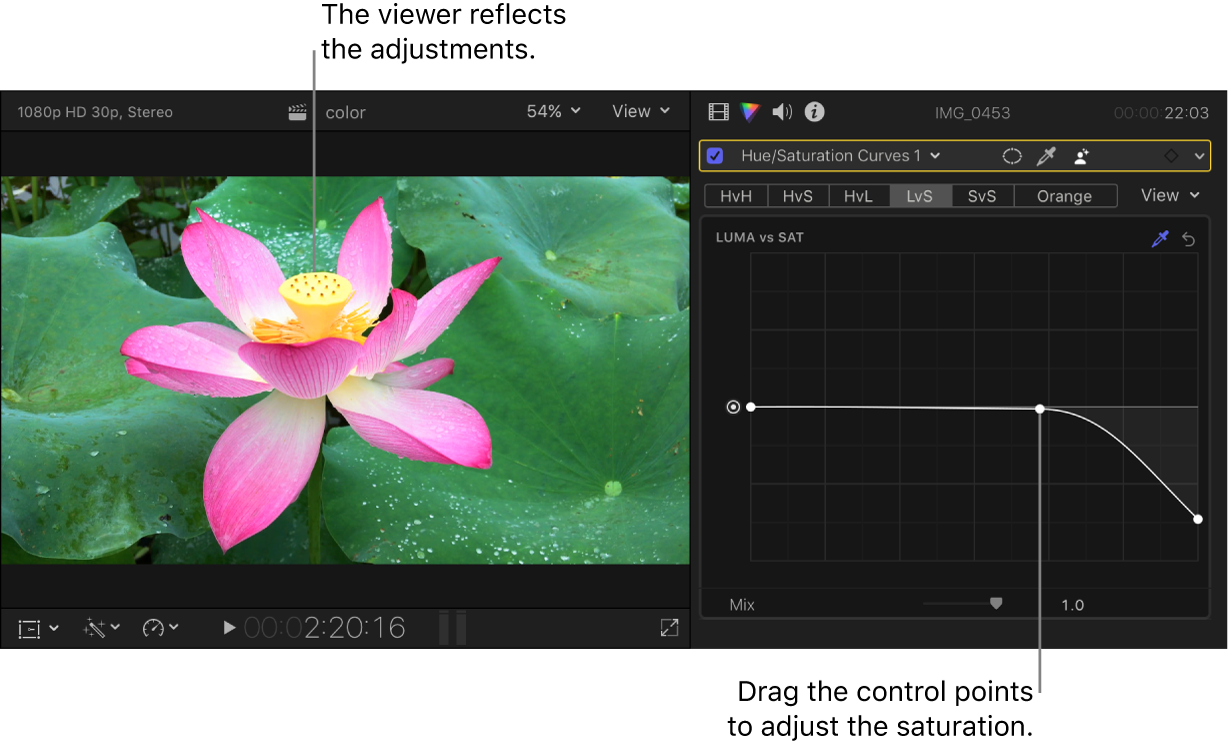
Task: Click the target circle at curve left edge
Action: [733, 407]
